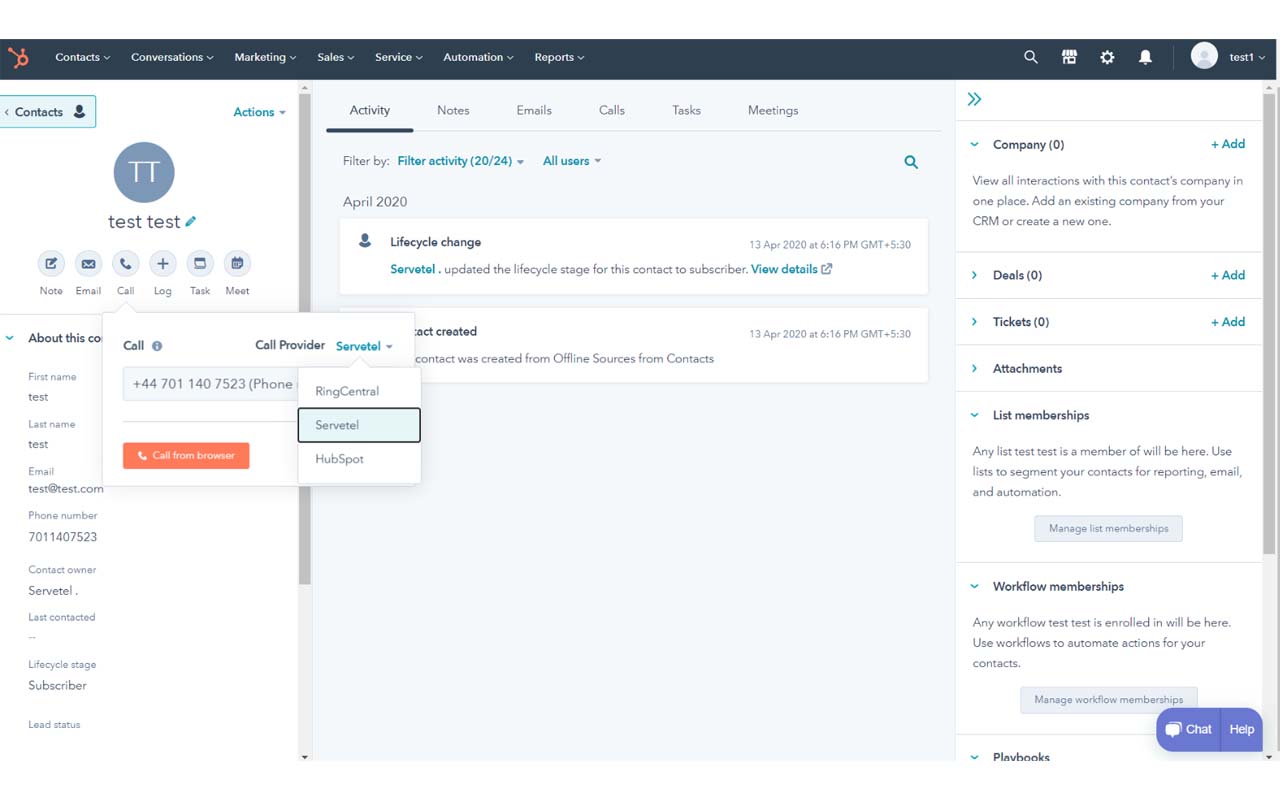This screenshot has height=800, width=1280.
Task: Expand the Deals (0) section
Action: [974, 275]
